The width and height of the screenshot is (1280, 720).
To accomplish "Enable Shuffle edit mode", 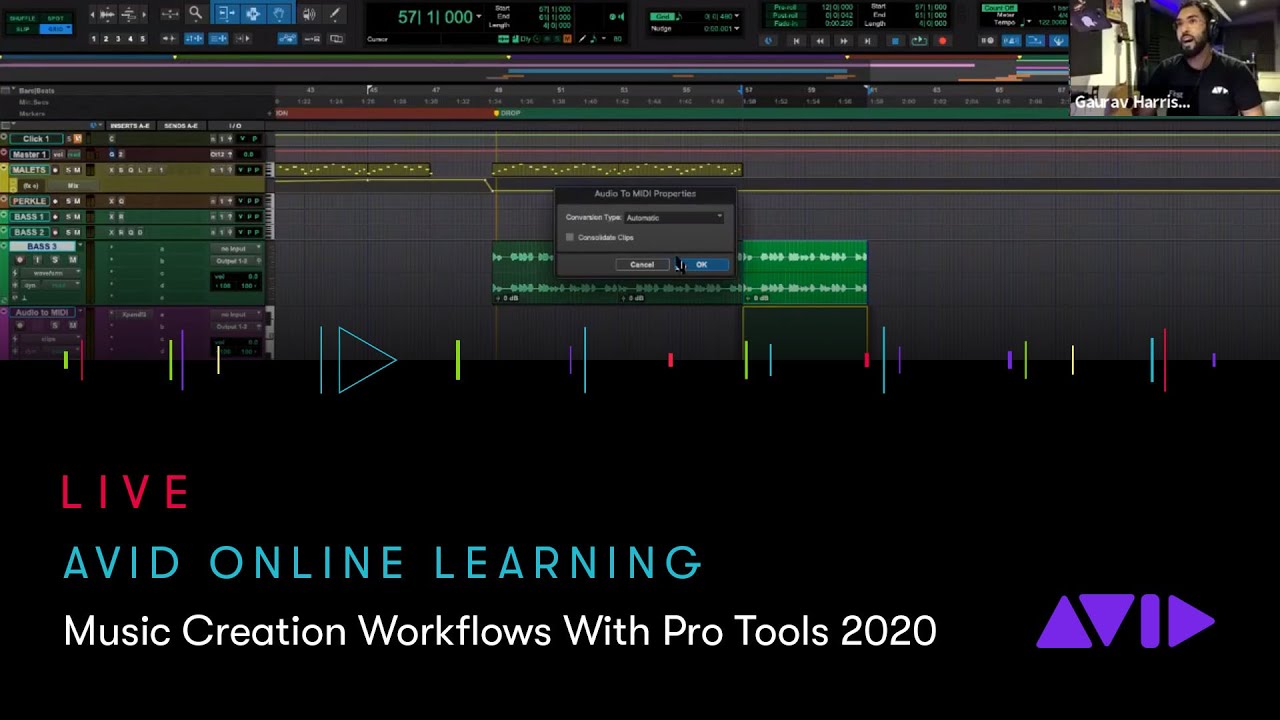I will click(x=22, y=18).
